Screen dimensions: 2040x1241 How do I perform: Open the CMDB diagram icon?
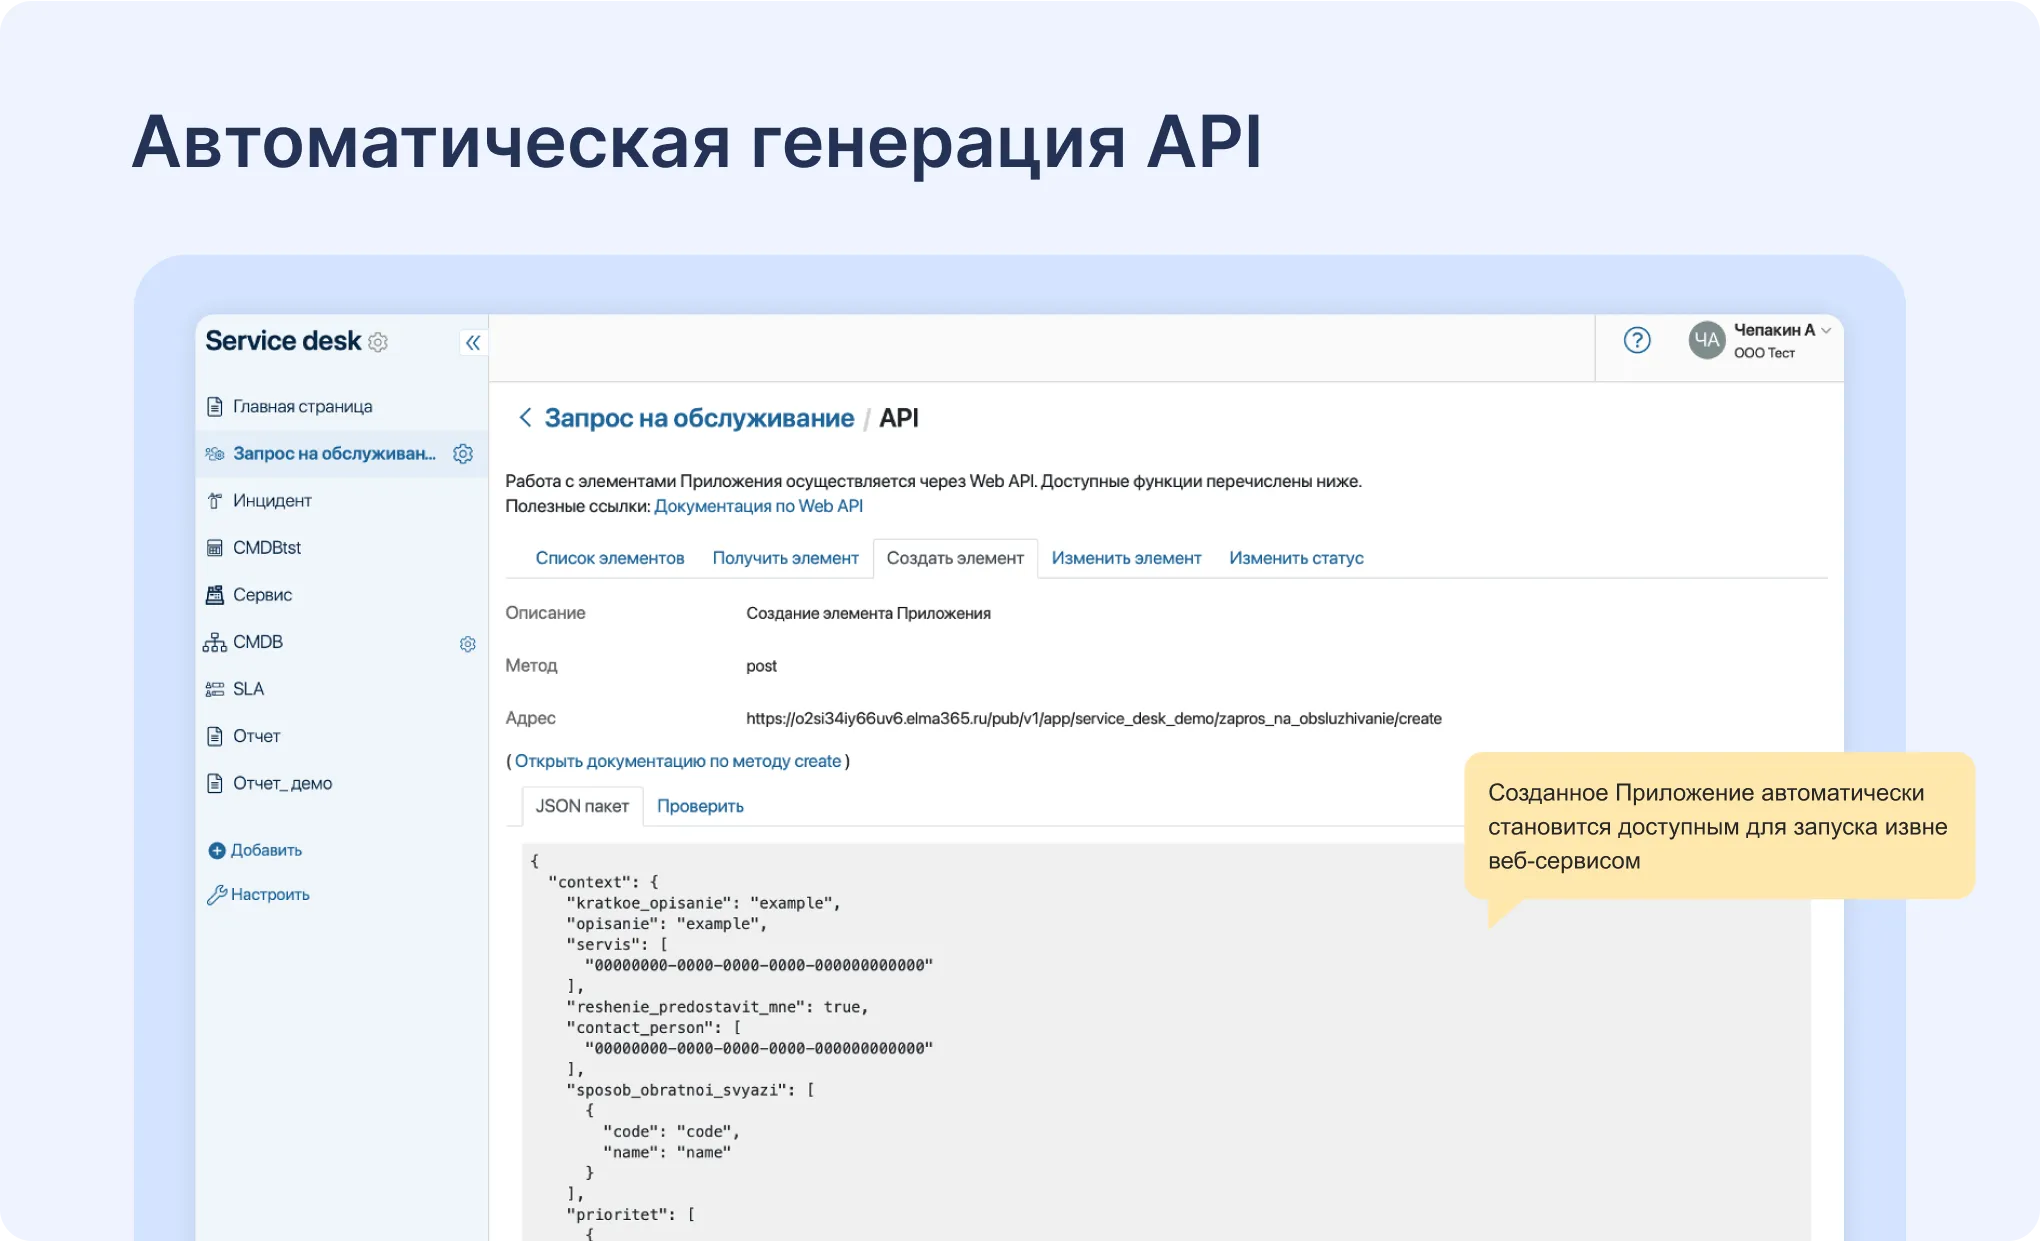click(x=214, y=641)
